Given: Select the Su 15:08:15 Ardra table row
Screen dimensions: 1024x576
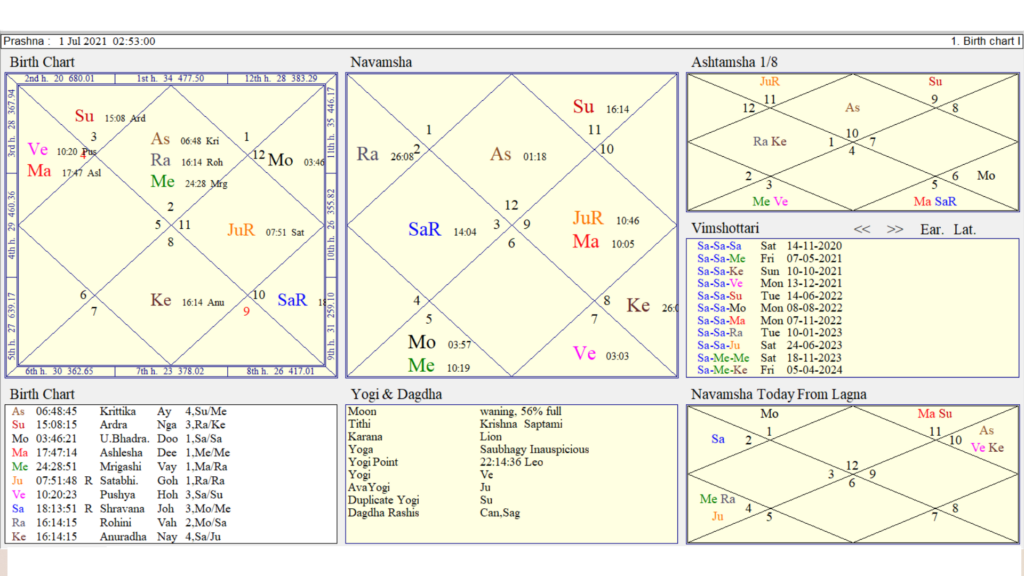Looking at the screenshot, I should (120, 425).
